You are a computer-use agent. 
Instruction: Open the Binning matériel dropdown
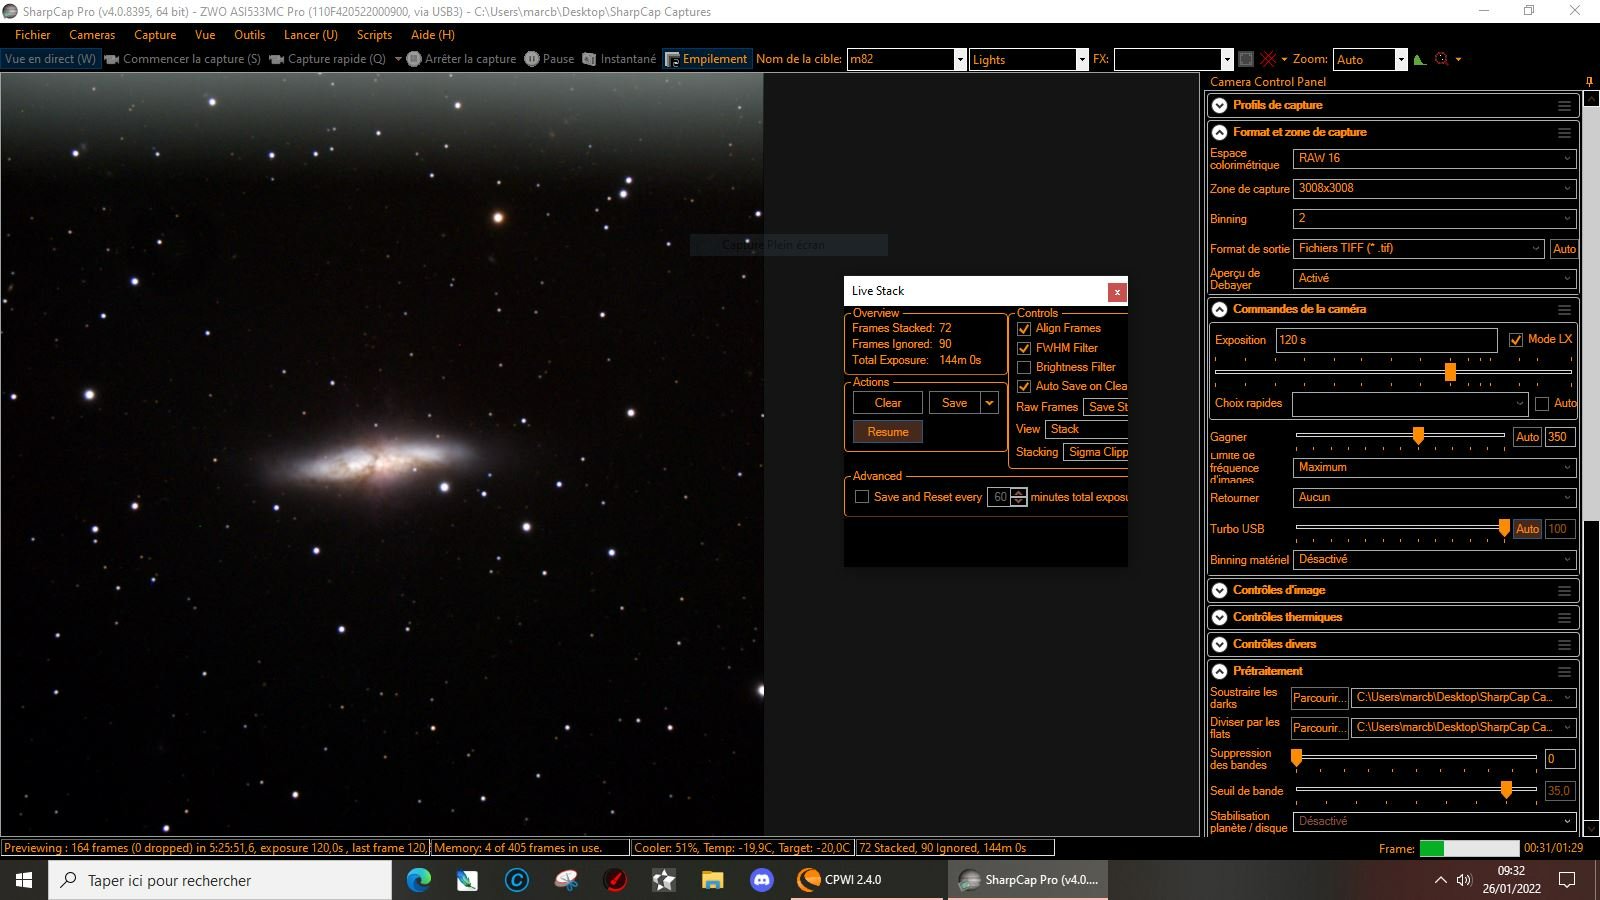(1435, 559)
